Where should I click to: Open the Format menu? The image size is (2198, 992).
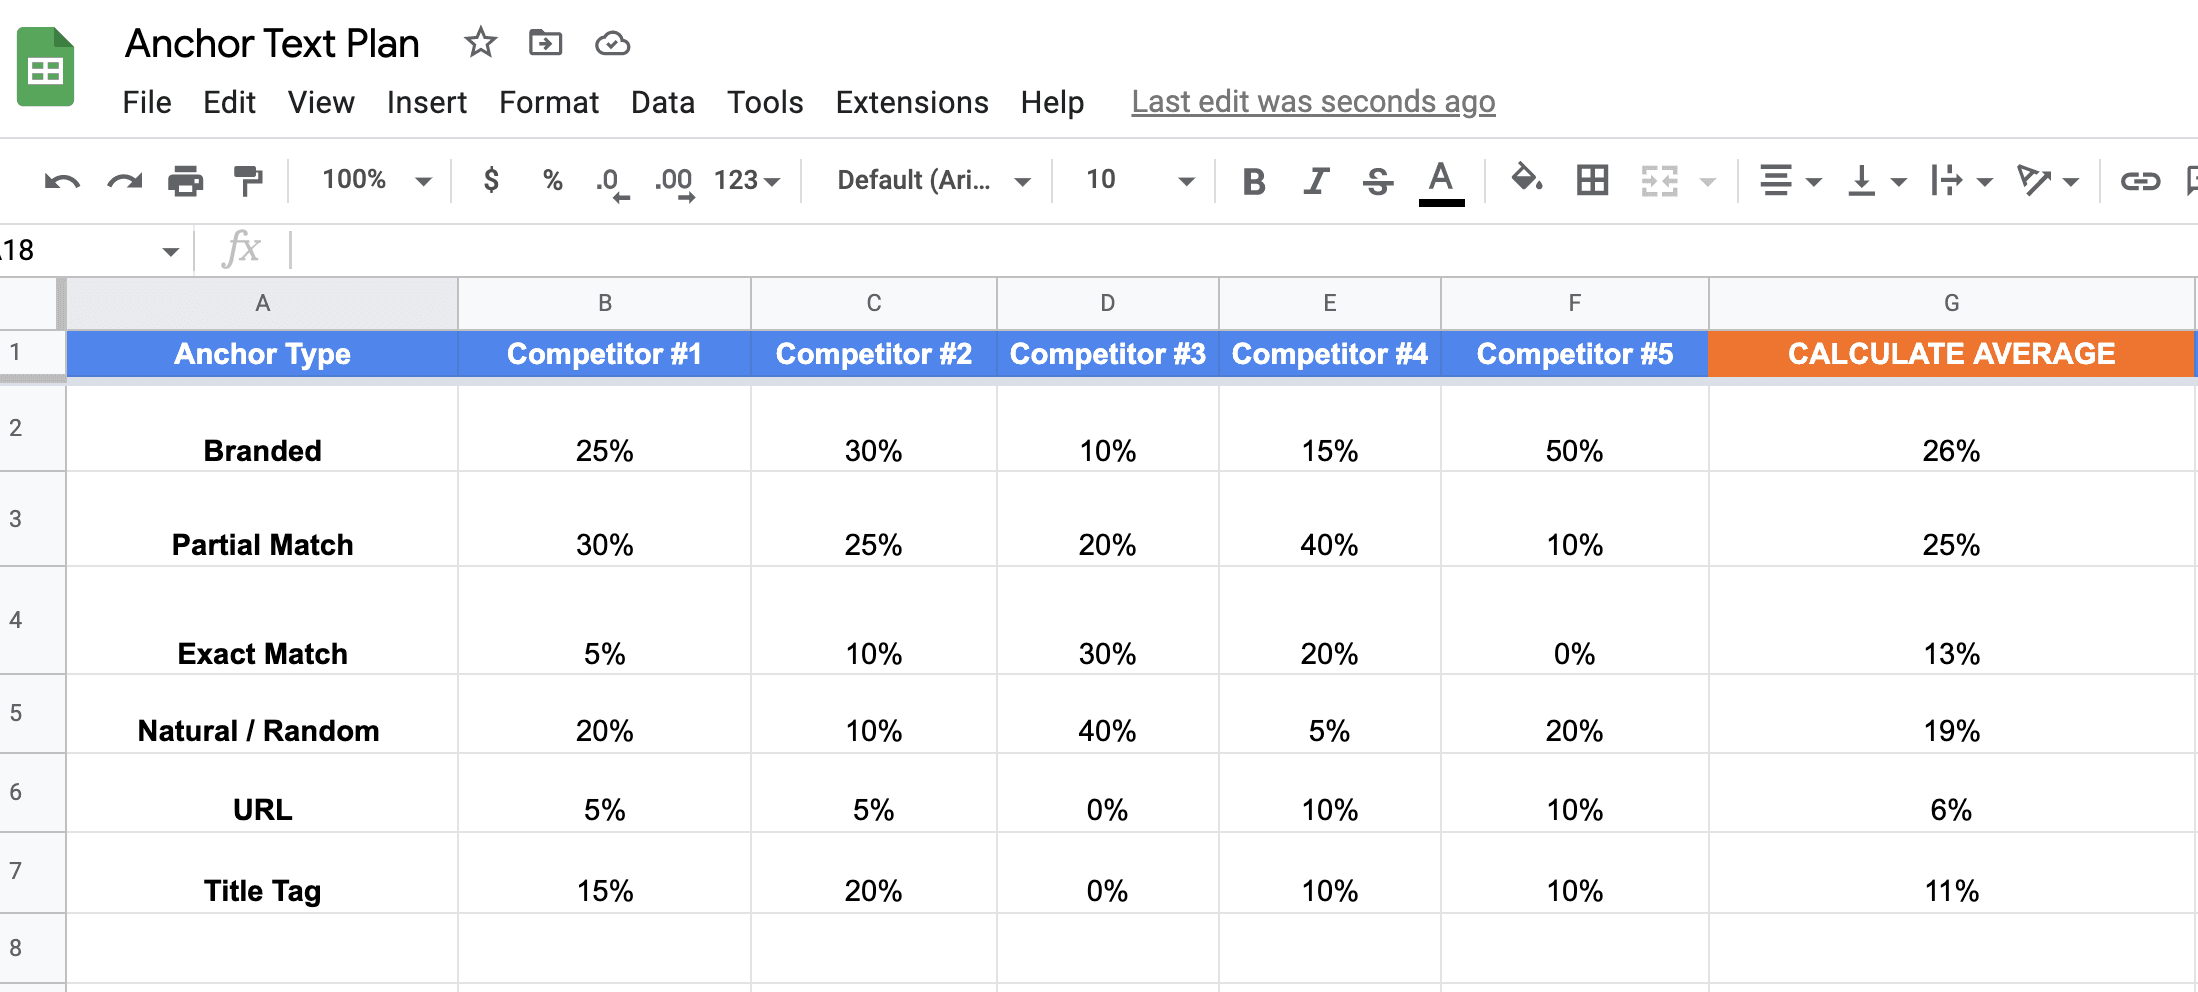[x=549, y=102]
